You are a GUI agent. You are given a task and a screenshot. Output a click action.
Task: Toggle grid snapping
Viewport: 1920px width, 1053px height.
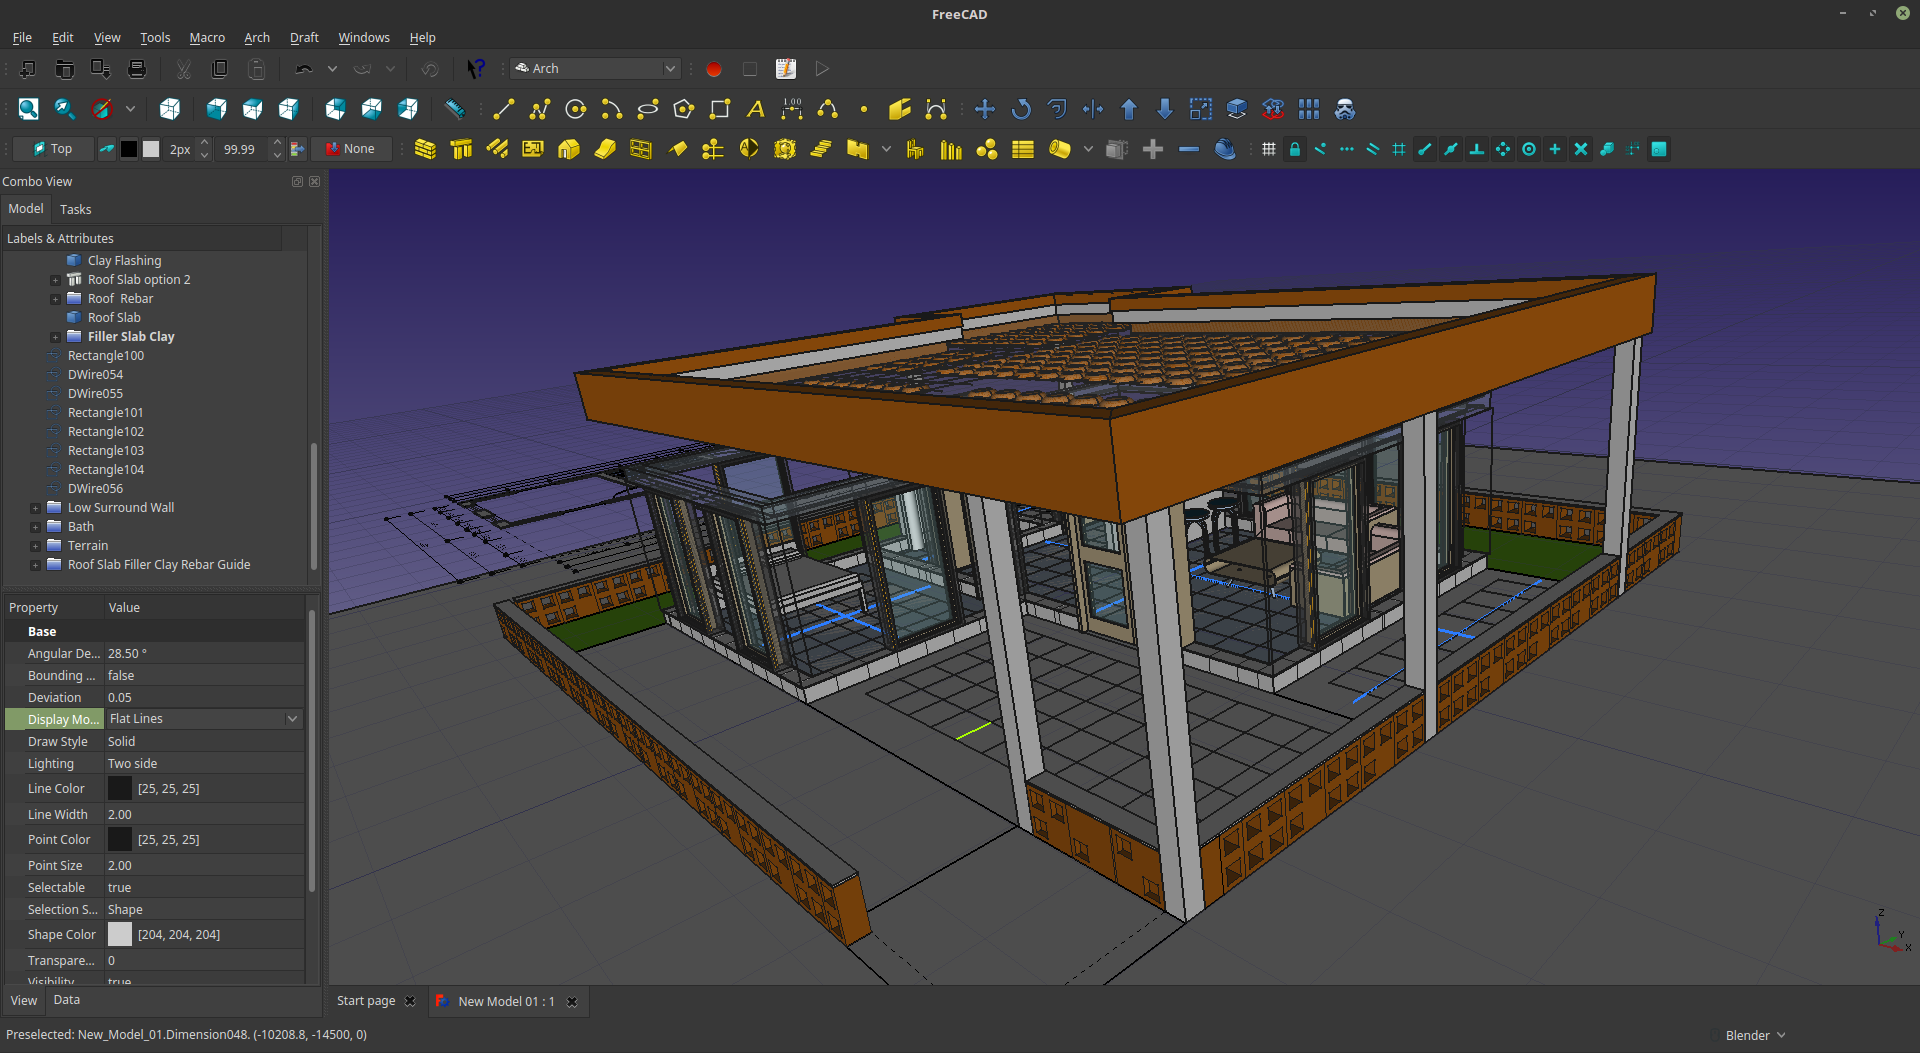(1400, 148)
